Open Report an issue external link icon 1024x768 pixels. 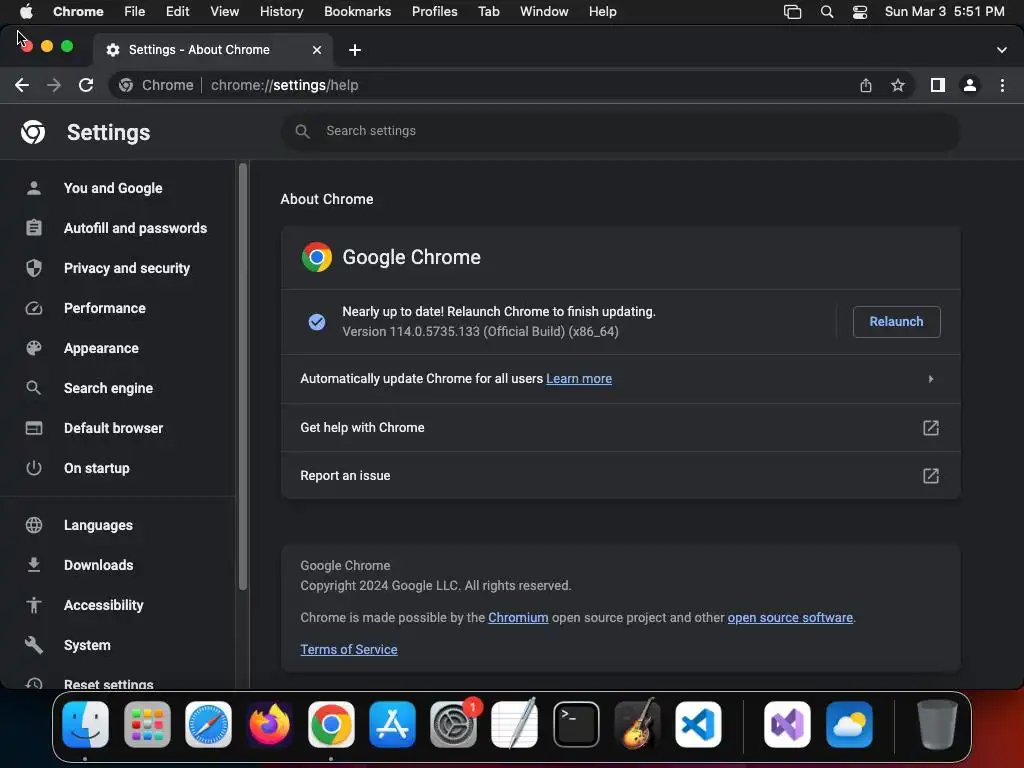coord(931,476)
